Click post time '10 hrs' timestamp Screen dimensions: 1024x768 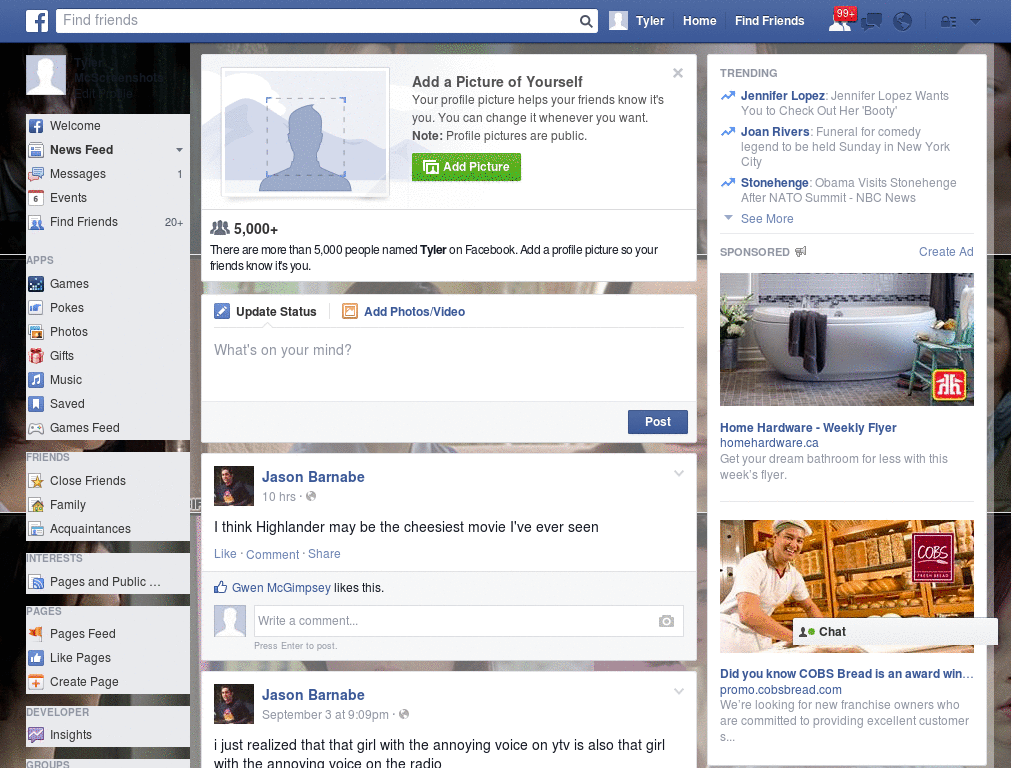click(279, 497)
